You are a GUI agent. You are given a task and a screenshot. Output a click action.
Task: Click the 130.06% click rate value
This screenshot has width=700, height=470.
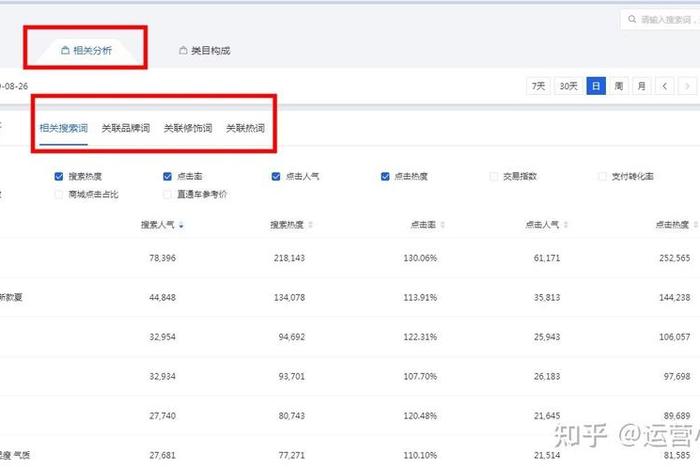click(x=420, y=258)
